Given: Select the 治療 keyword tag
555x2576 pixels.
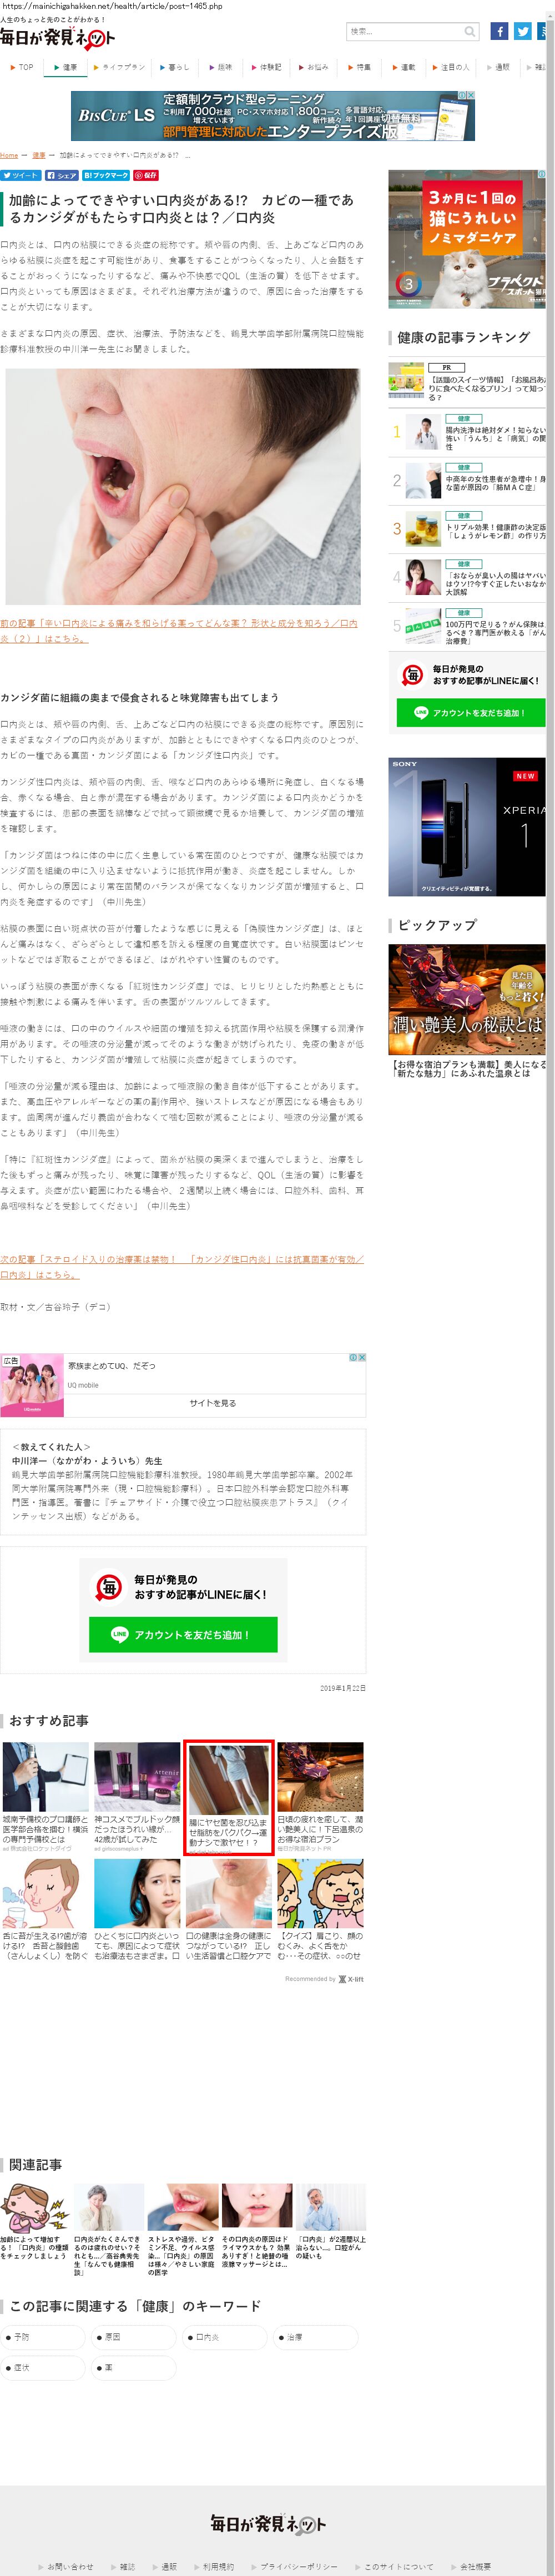Looking at the screenshot, I should pos(315,2337).
